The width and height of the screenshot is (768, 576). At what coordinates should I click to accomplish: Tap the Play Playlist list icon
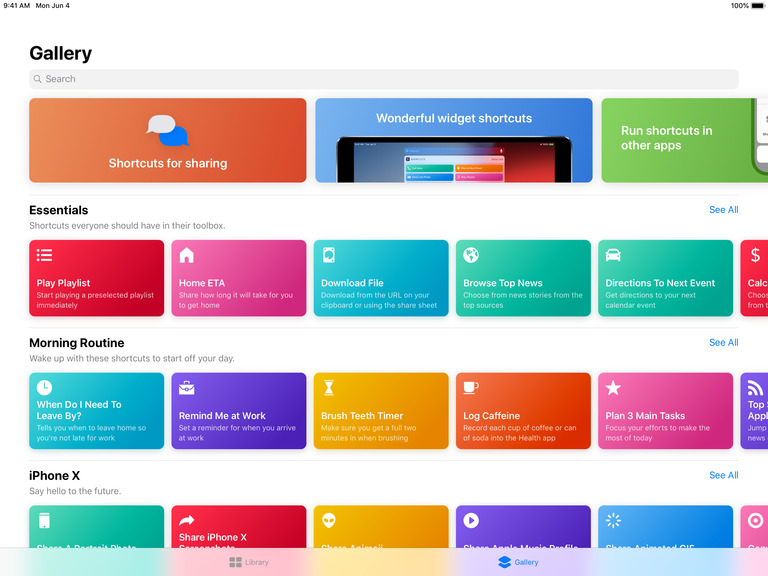[44, 255]
